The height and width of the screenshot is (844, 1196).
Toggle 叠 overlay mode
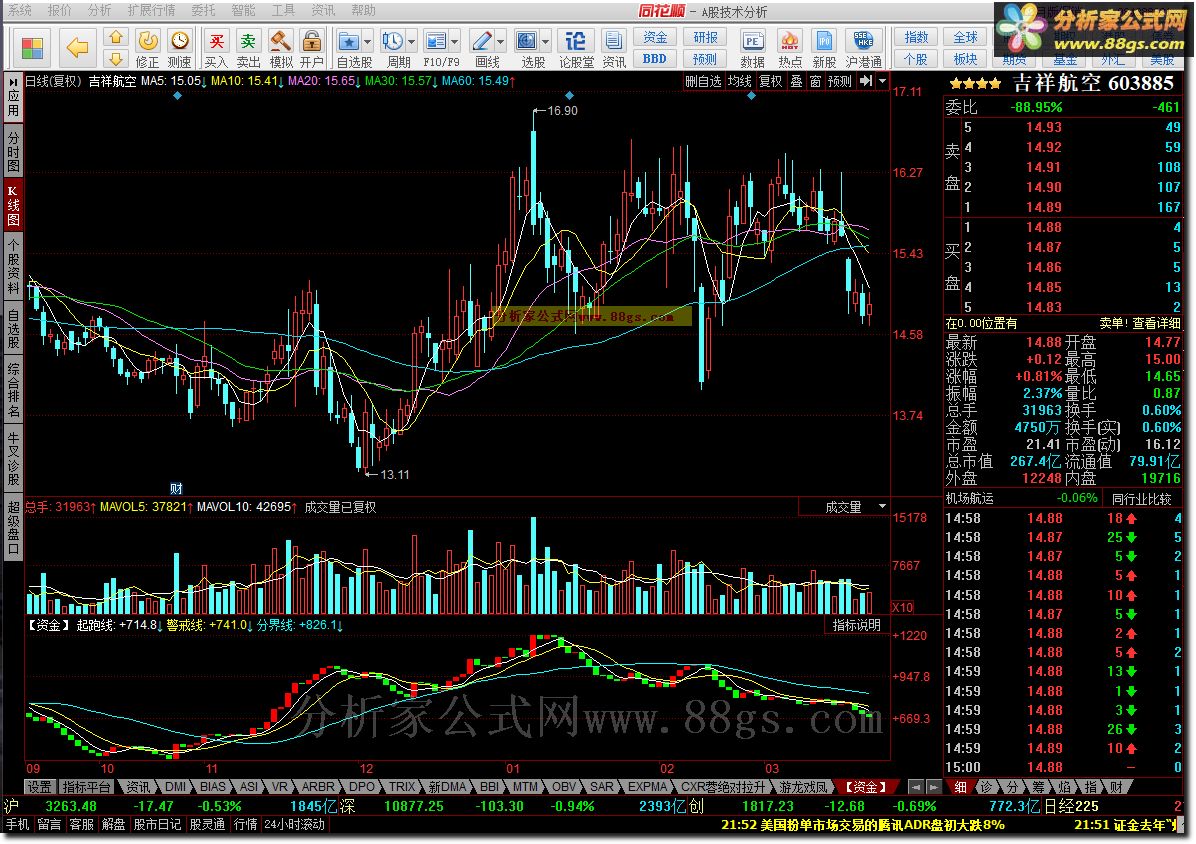[x=796, y=82]
